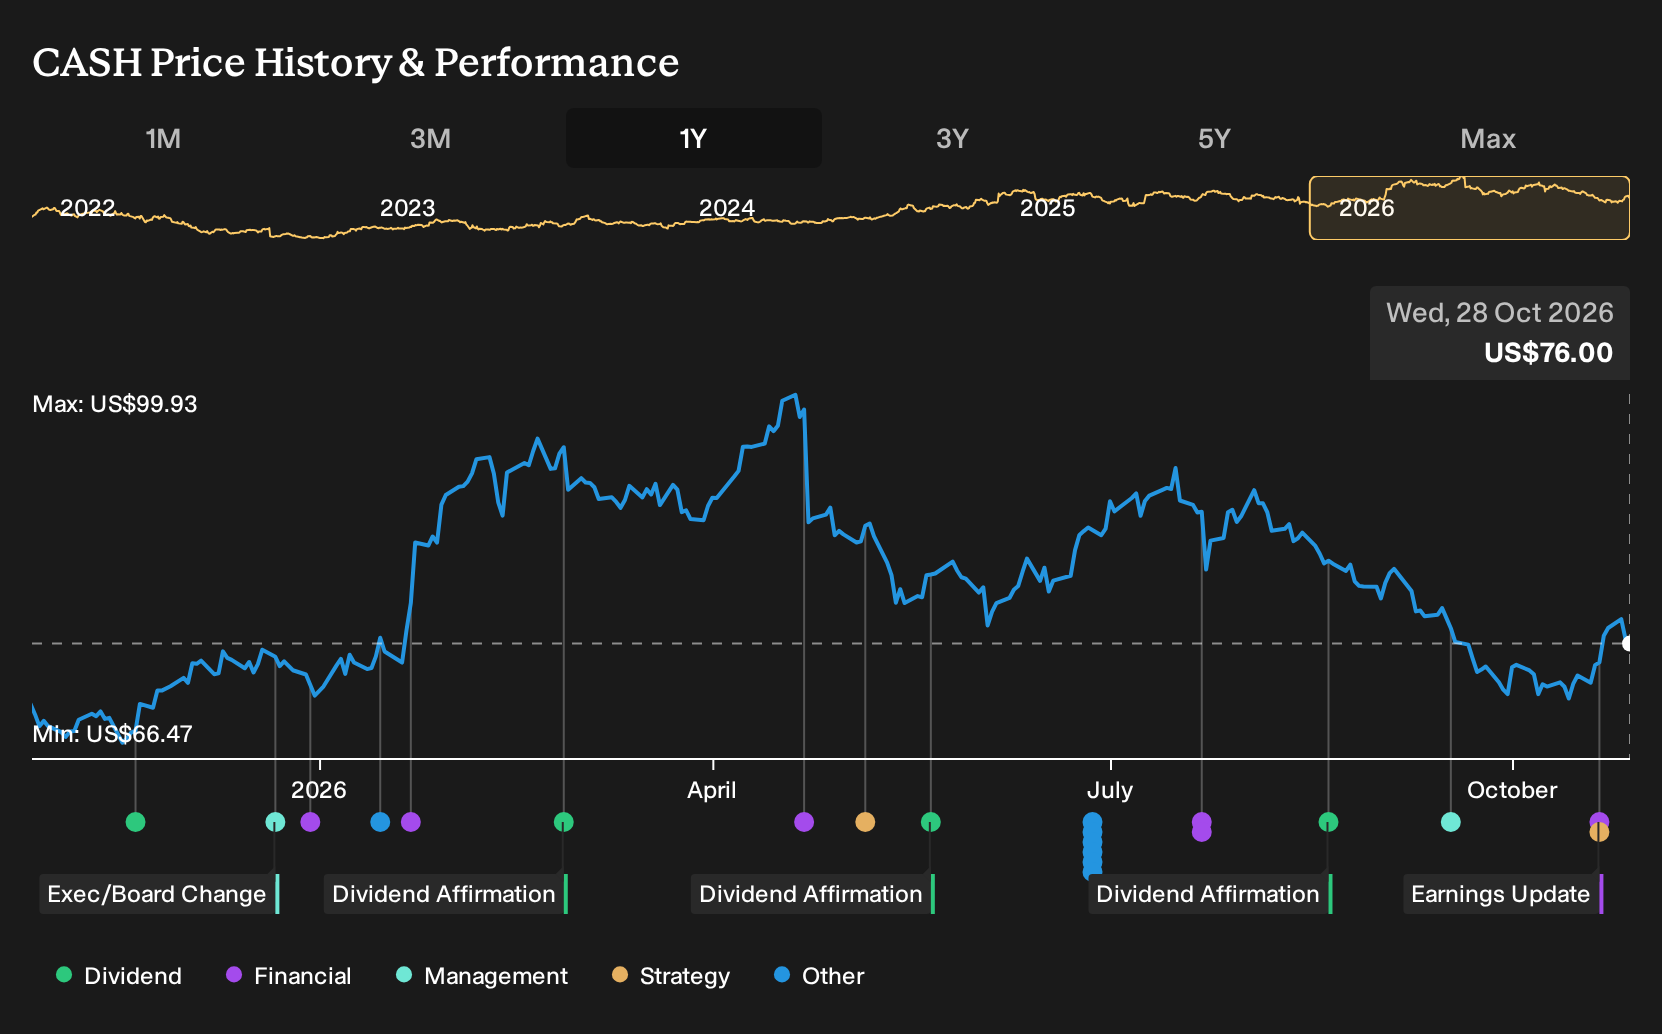Image resolution: width=1662 pixels, height=1034 pixels.
Task: Click the purple Financial marker at the April peak
Action: point(804,822)
